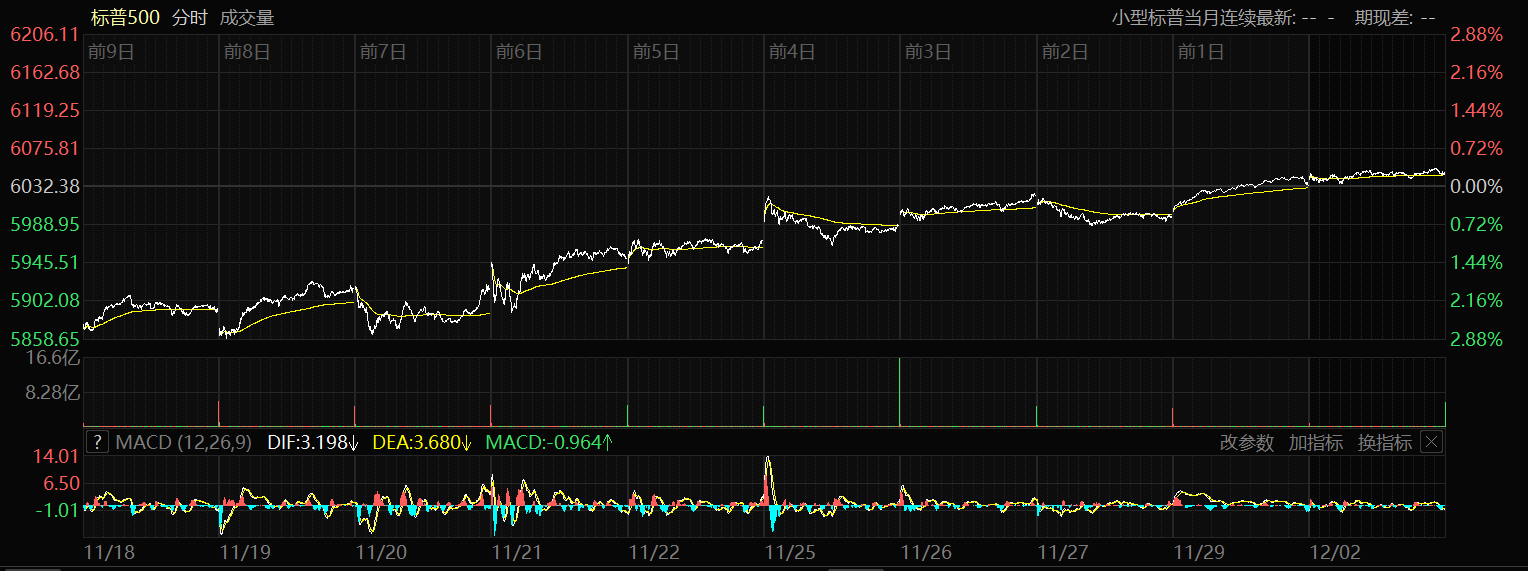Click the 期现差 label
Viewport: 1528px width, 571px height.
pos(1384,17)
